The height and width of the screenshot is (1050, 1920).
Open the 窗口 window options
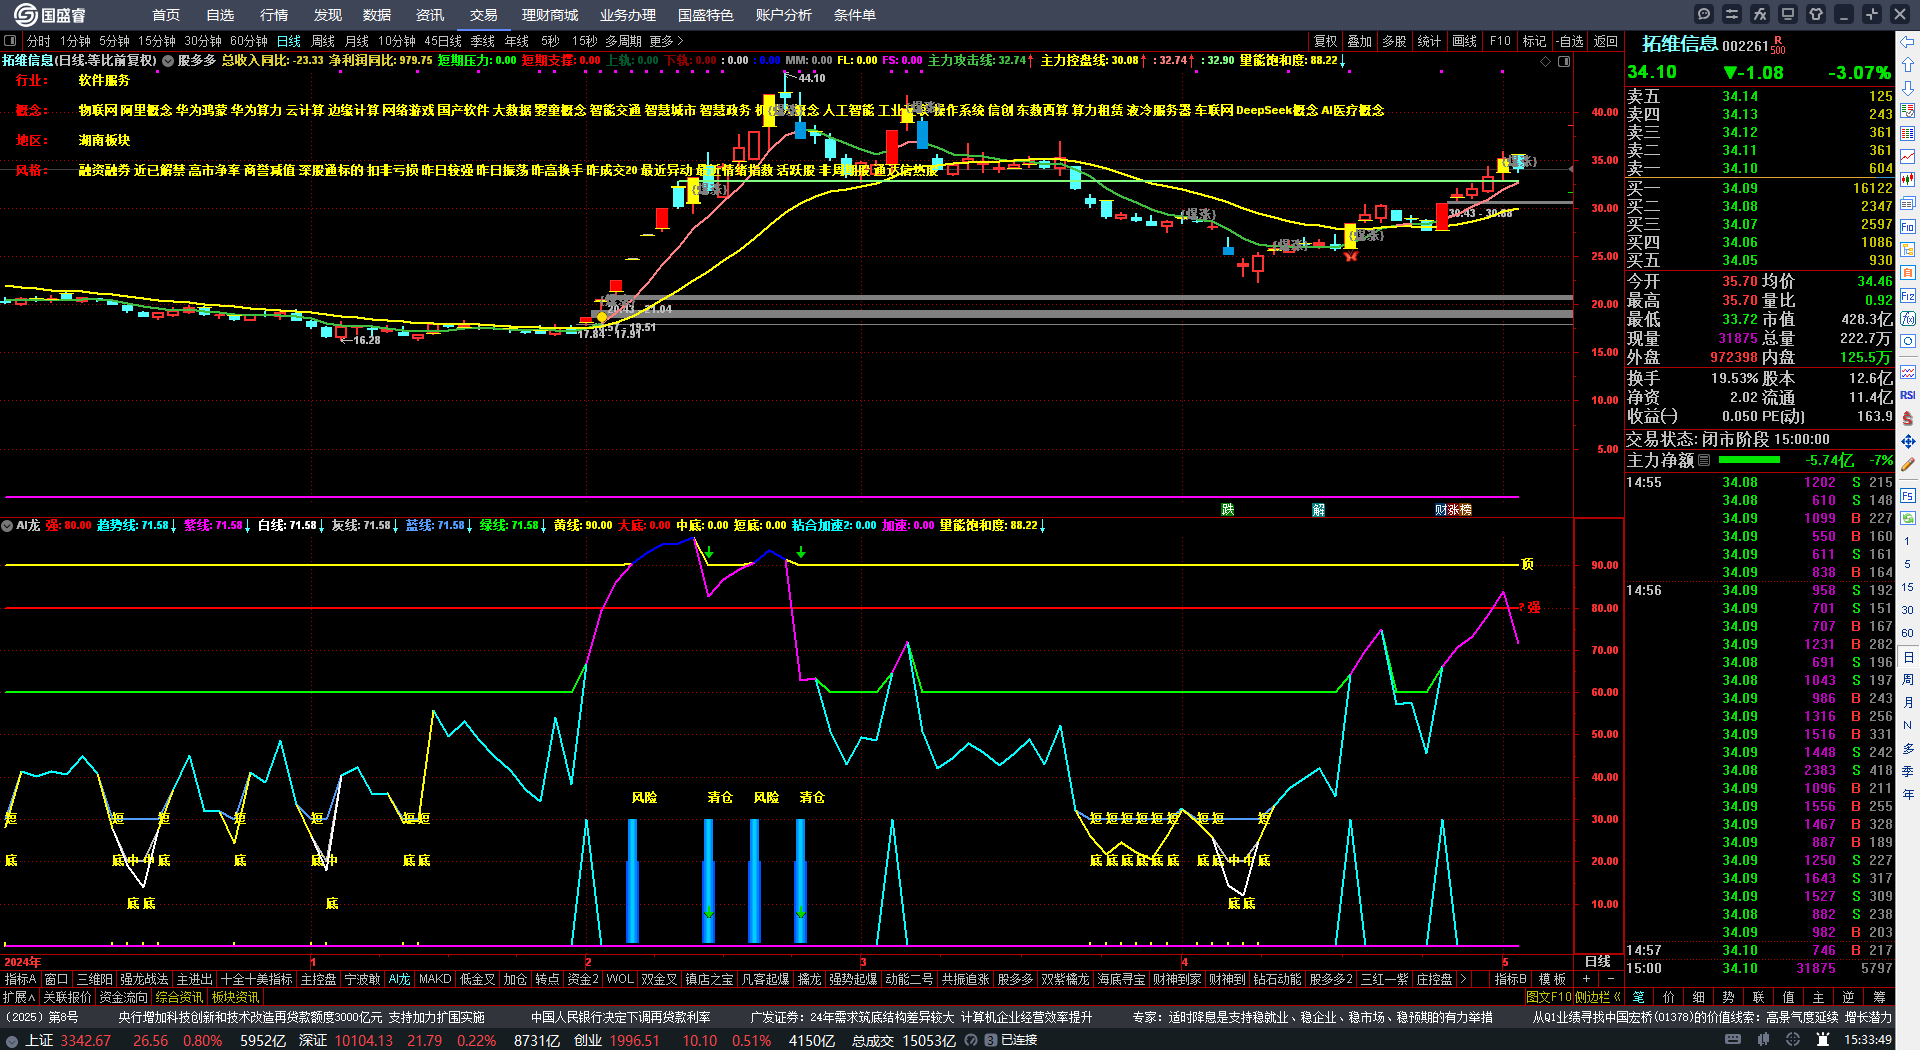coord(57,979)
